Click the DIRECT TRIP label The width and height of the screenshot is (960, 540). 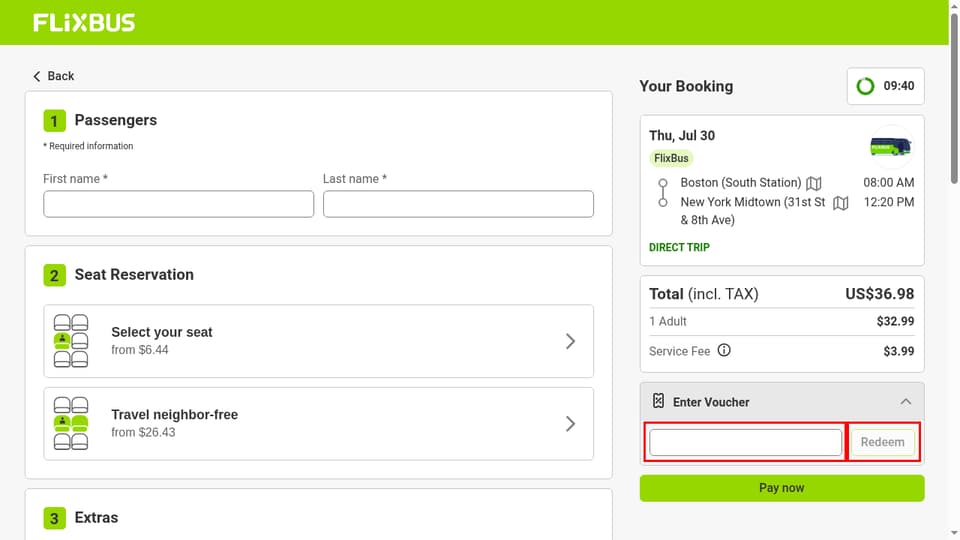(x=679, y=247)
